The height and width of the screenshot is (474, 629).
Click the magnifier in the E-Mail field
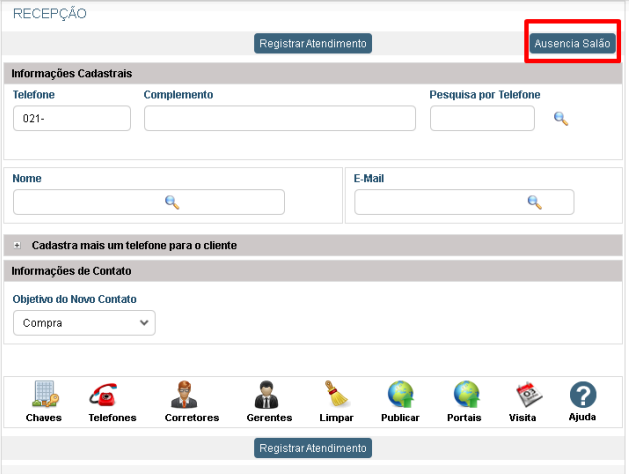(x=534, y=202)
